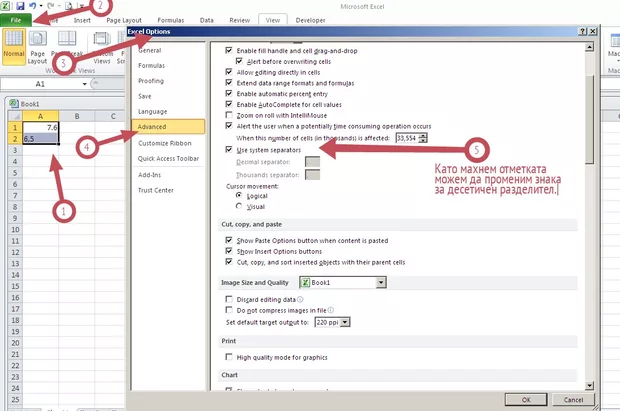Image resolution: width=620 pixels, height=411 pixels.
Task: Open the Insert ribbon tab
Action: pyautogui.click(x=82, y=20)
